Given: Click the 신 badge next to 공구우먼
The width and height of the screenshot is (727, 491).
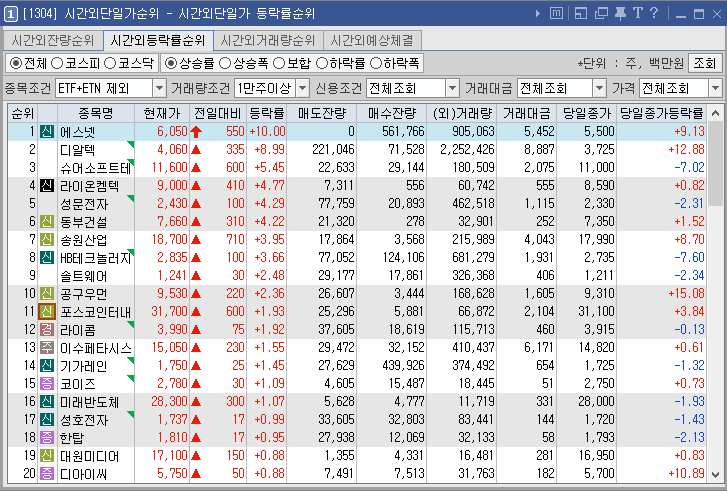Looking at the screenshot, I should (46, 294).
